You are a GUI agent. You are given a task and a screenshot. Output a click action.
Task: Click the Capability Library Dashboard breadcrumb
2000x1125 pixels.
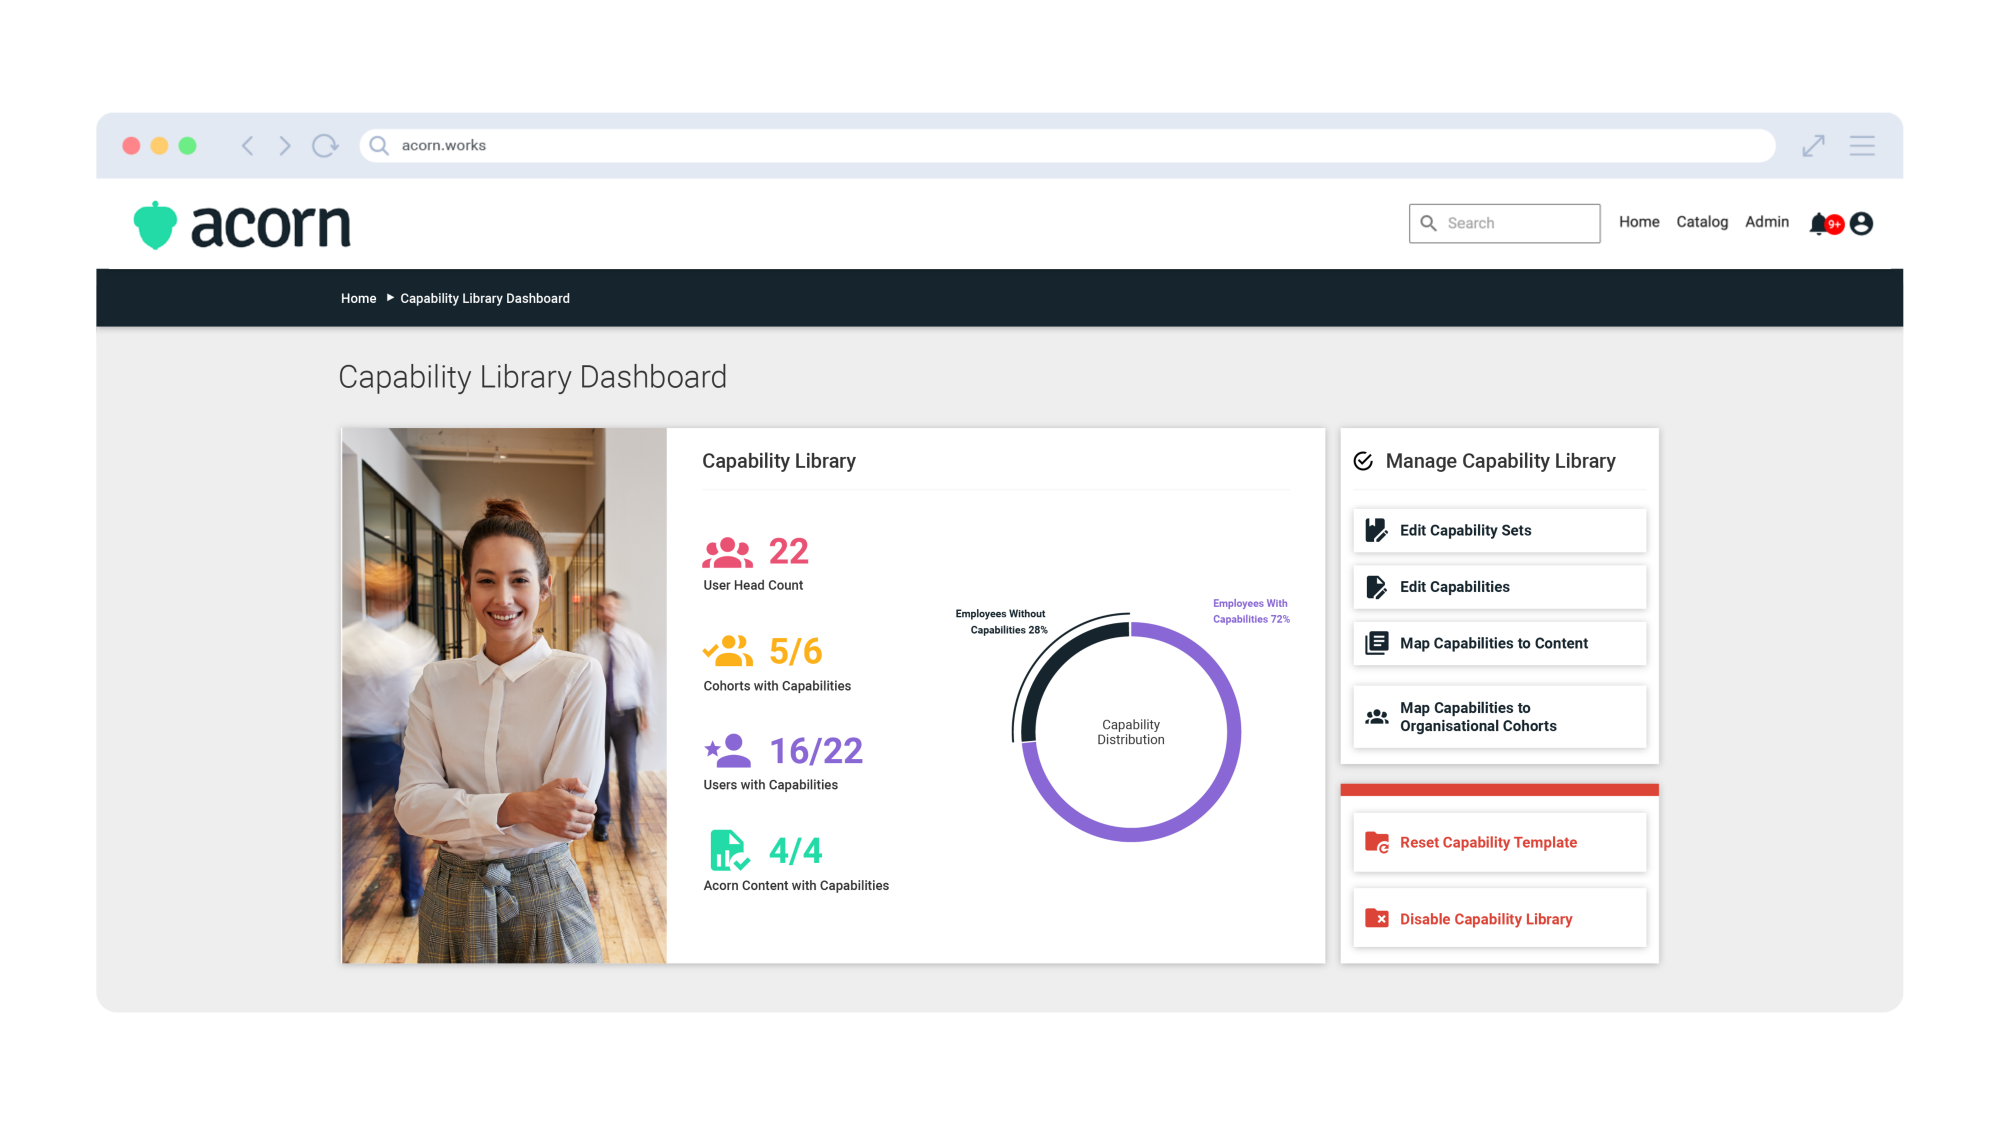click(485, 298)
